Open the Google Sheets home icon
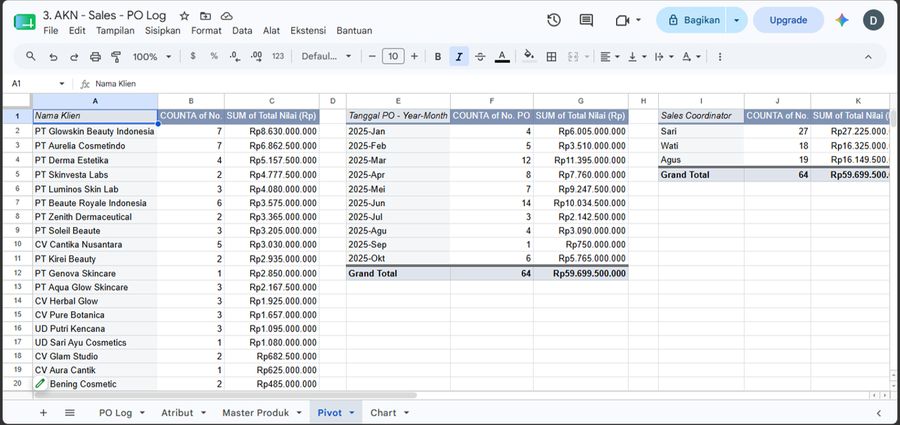 pyautogui.click(x=25, y=22)
